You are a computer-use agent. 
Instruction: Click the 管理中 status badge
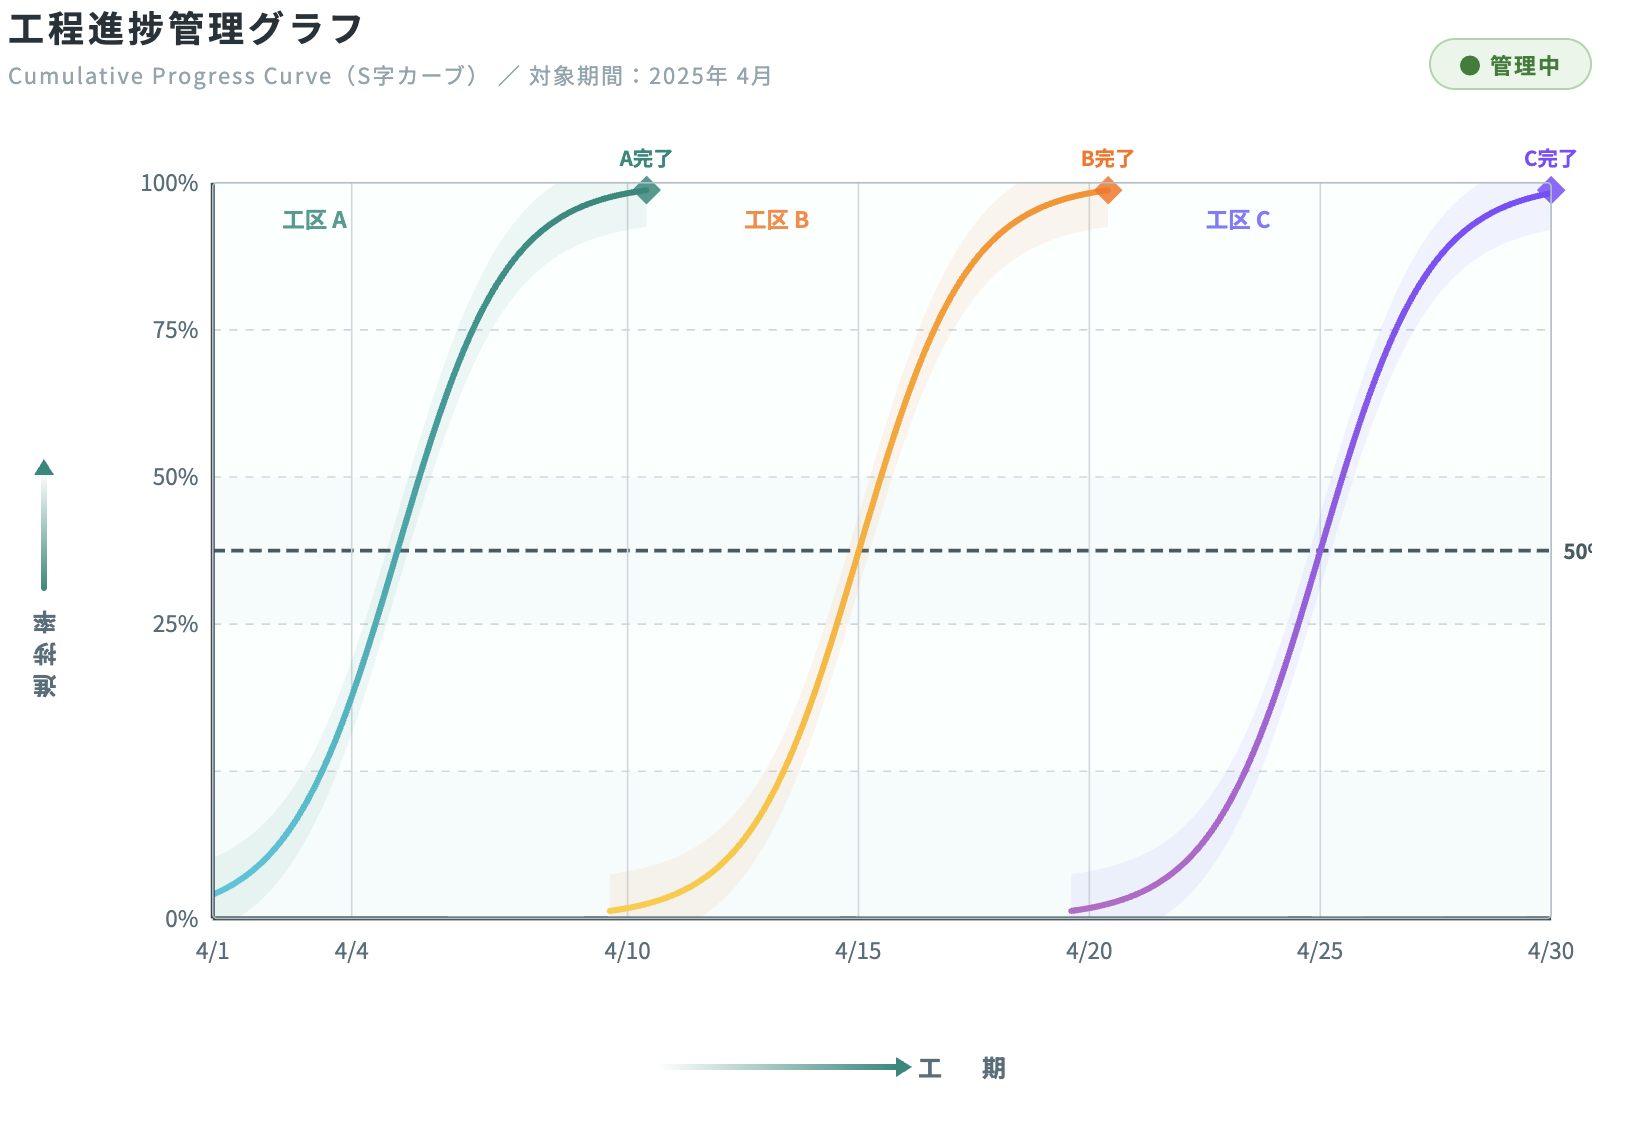pyautogui.click(x=1509, y=65)
